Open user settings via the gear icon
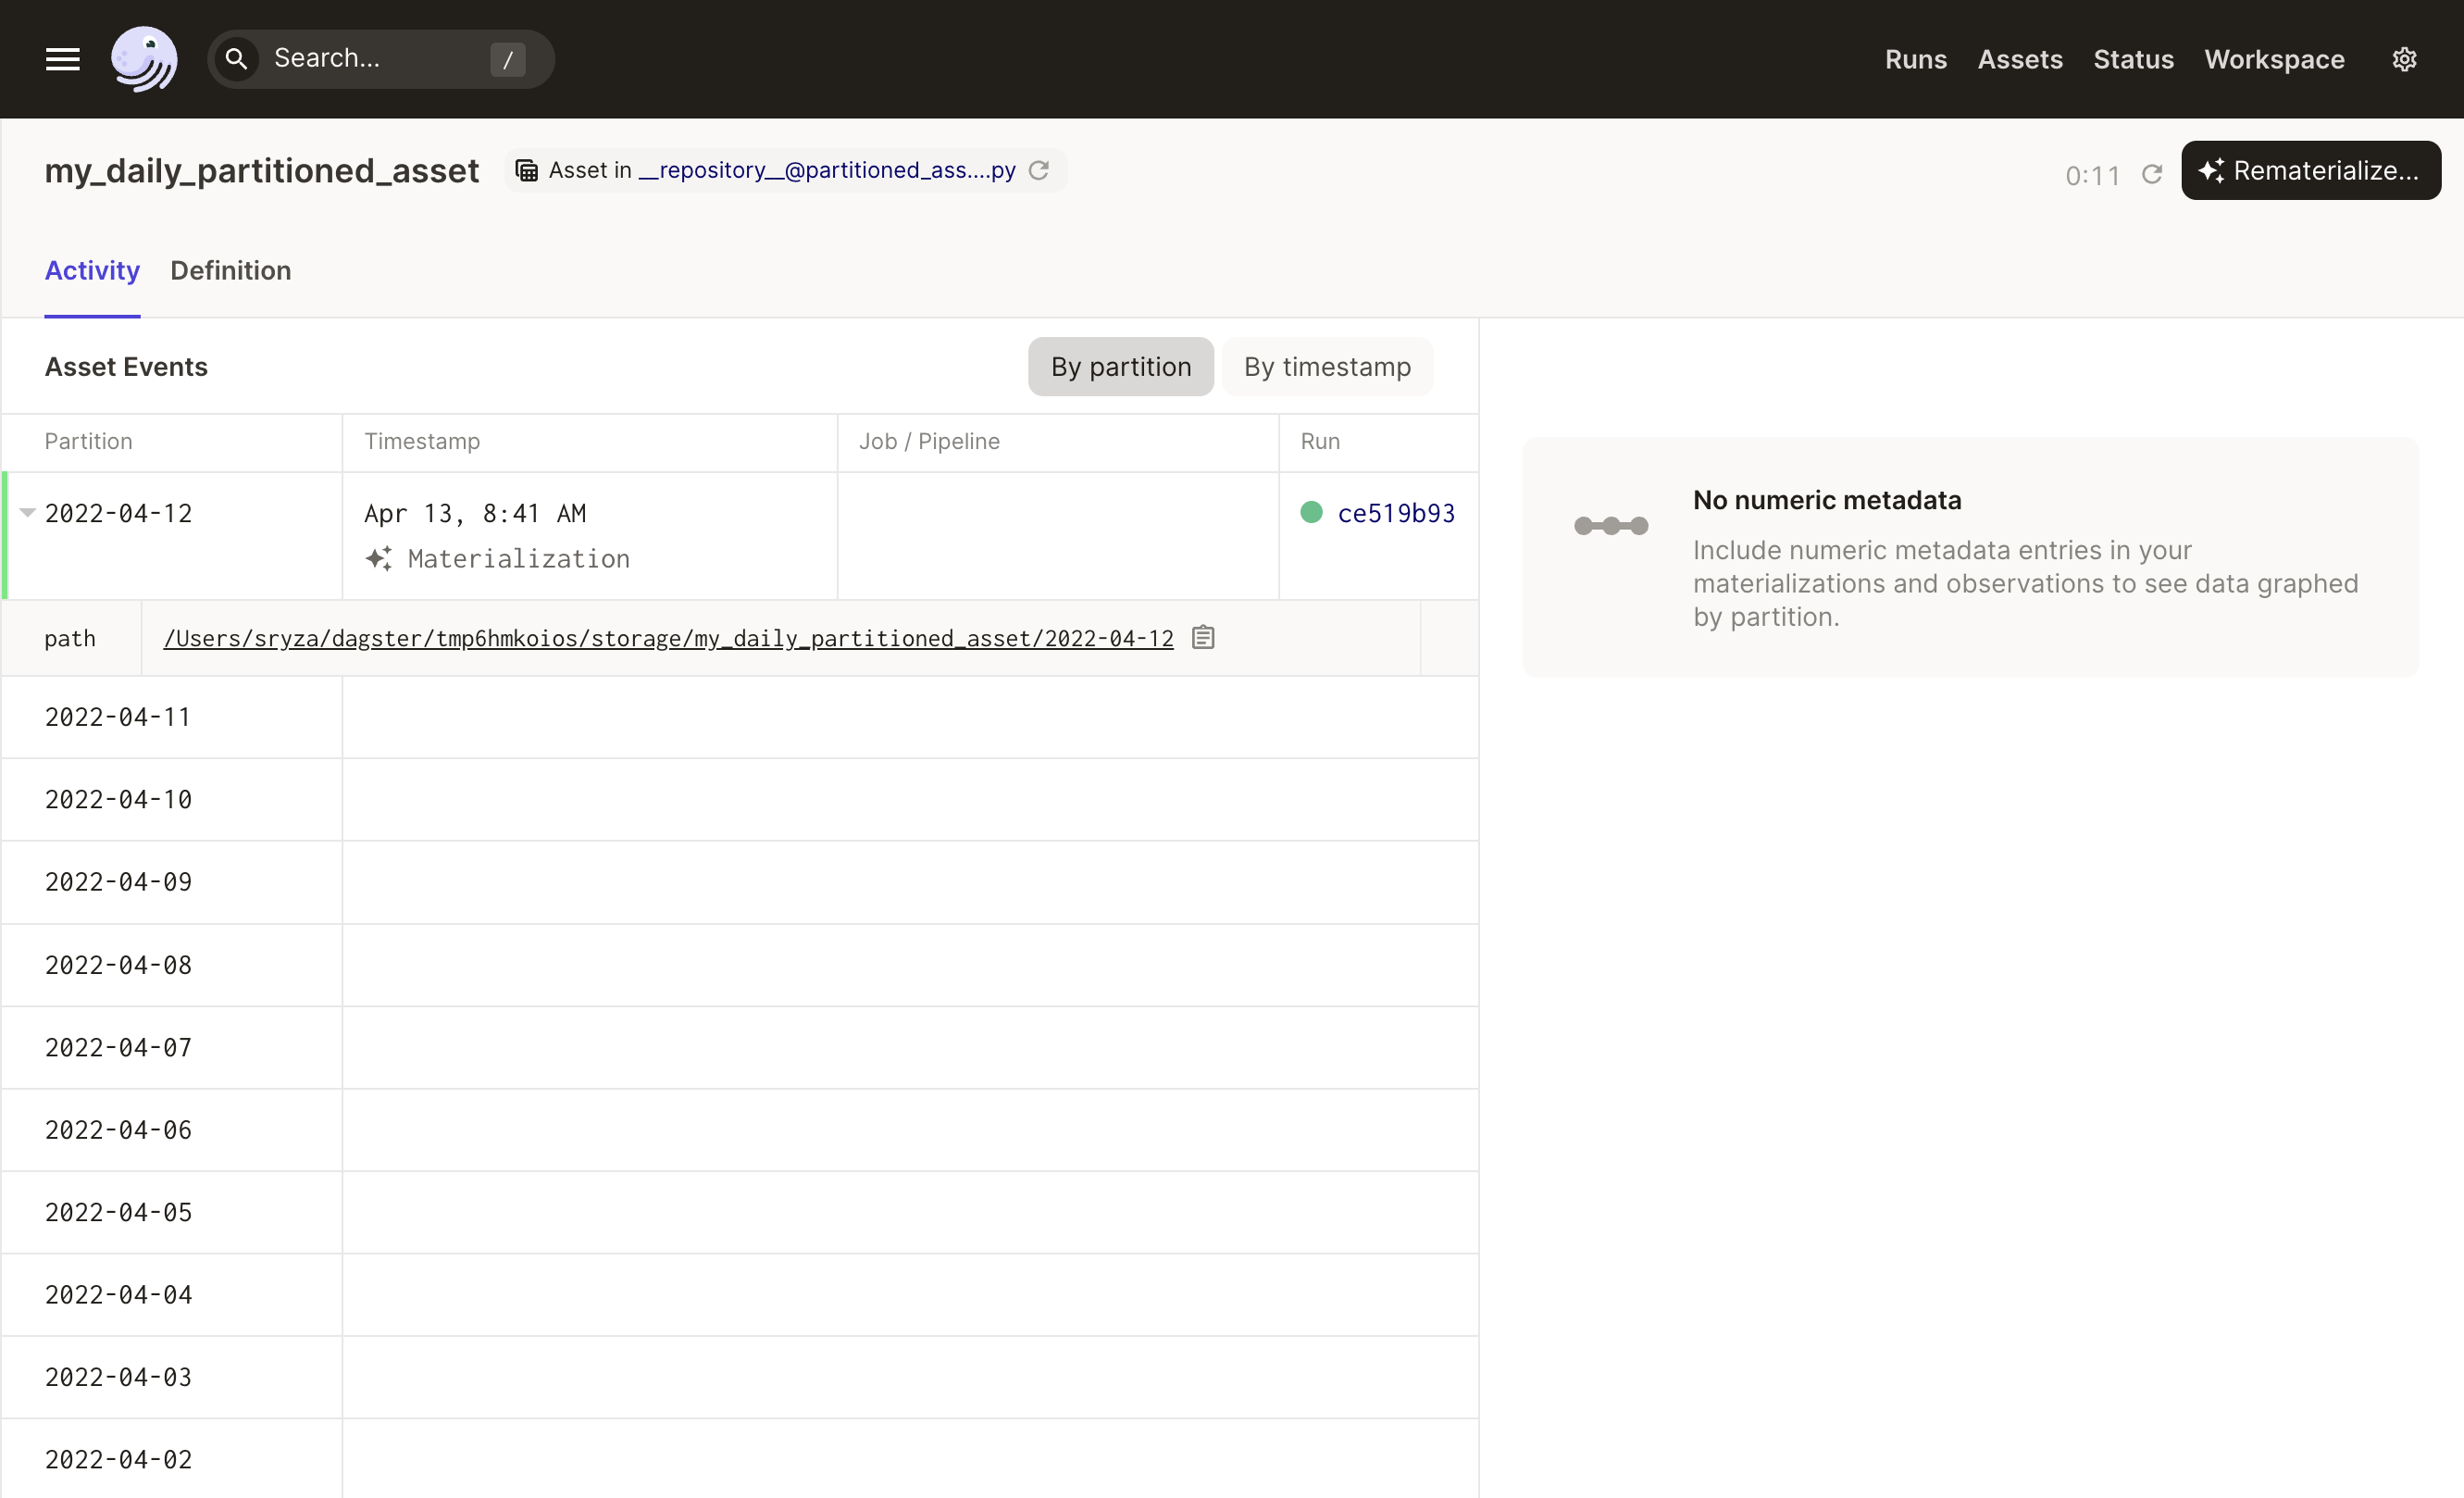This screenshot has height=1498, width=2464. [x=2405, y=58]
